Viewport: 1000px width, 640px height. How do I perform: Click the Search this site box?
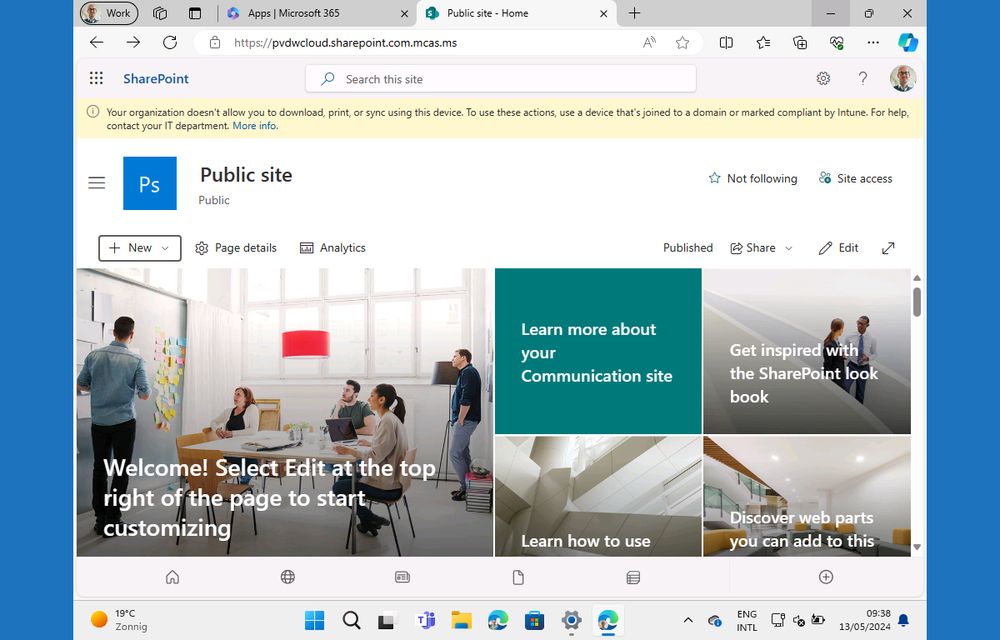(501, 79)
